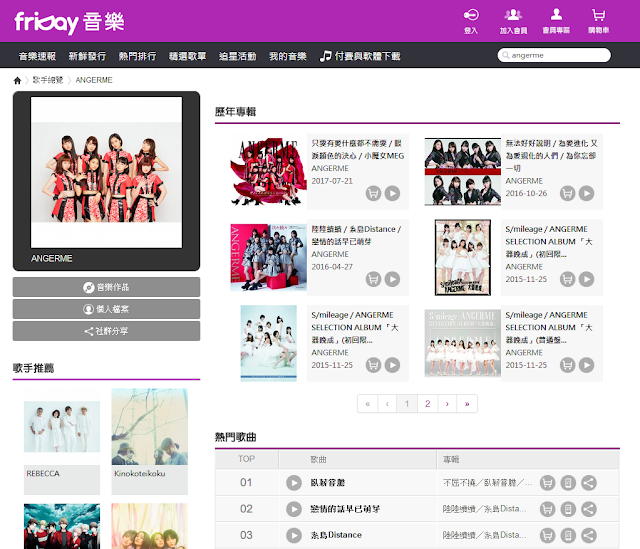Add song 01 to cart
This screenshot has height=549, width=640.
click(547, 483)
